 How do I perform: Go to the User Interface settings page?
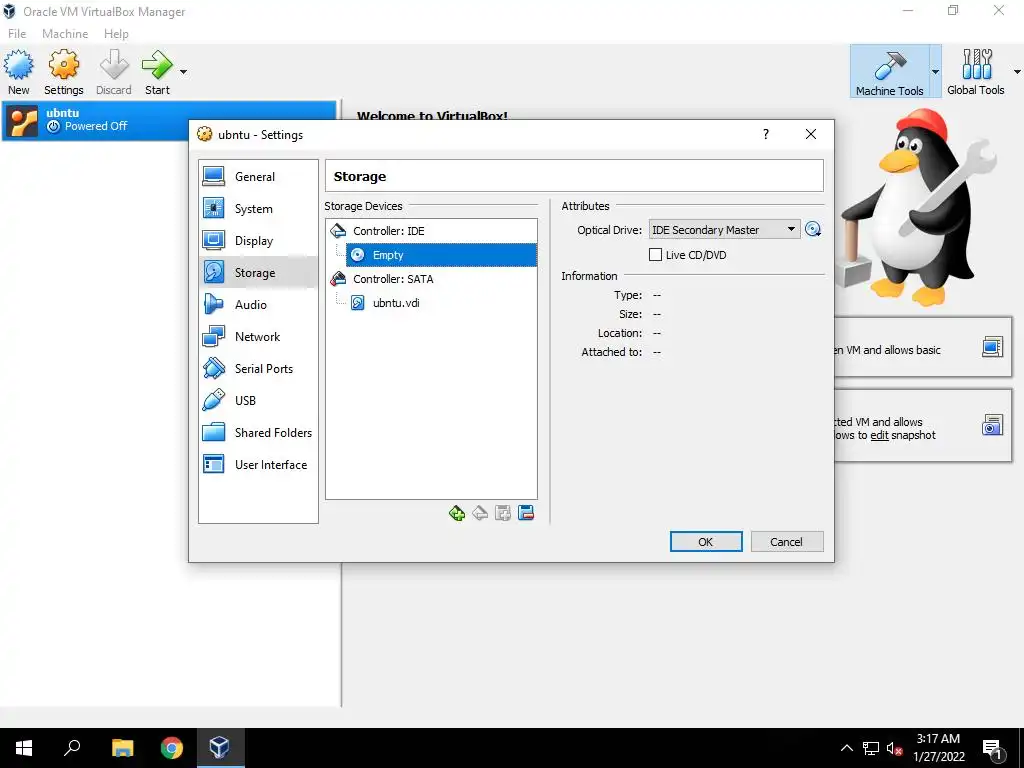pyautogui.click(x=258, y=464)
